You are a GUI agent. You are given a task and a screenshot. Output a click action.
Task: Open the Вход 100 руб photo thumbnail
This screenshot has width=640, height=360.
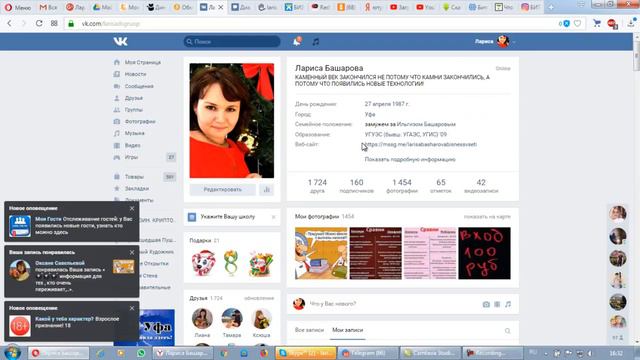click(x=484, y=253)
